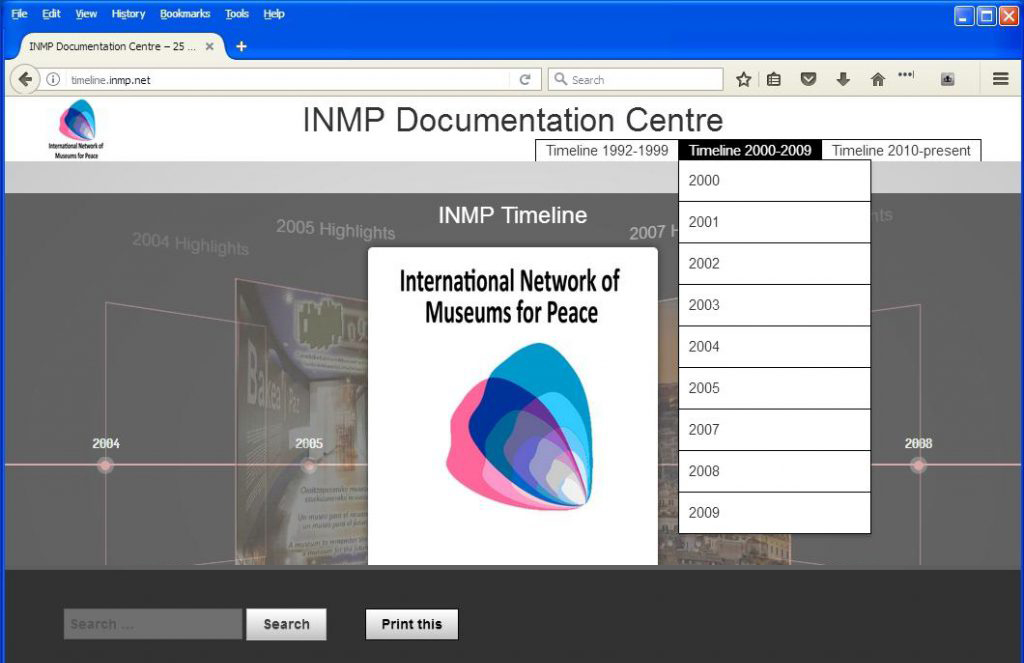This screenshot has width=1024, height=663.
Task: Open the Tools menu
Action: (x=236, y=14)
